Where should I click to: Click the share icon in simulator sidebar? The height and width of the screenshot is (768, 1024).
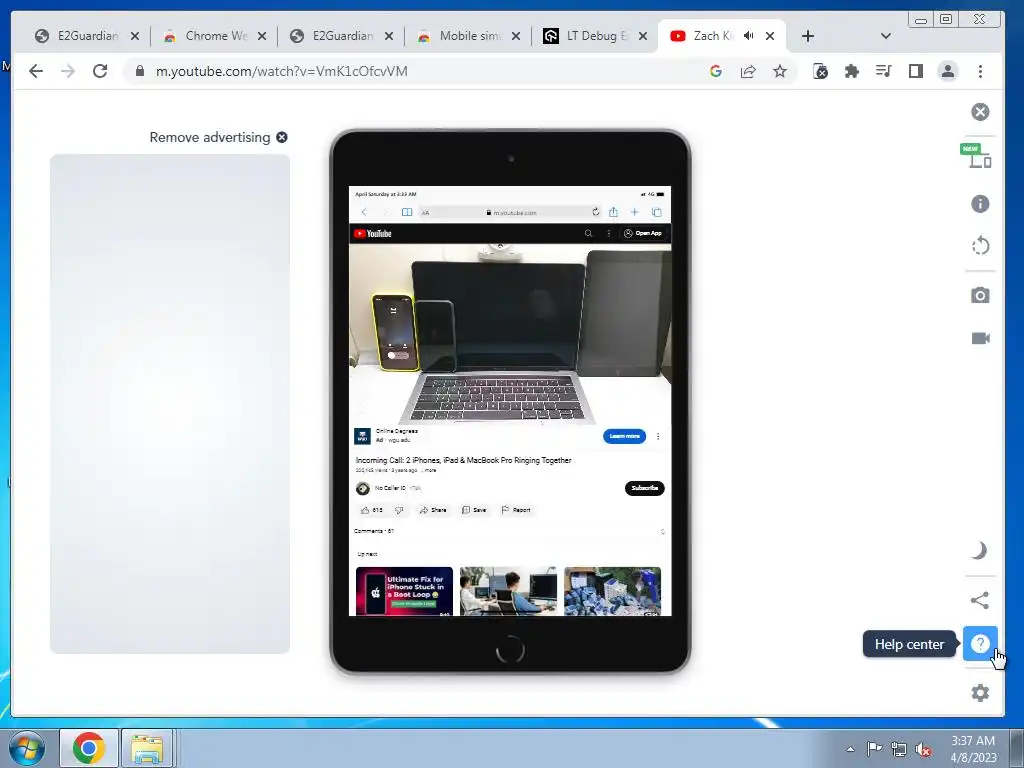(x=979, y=600)
